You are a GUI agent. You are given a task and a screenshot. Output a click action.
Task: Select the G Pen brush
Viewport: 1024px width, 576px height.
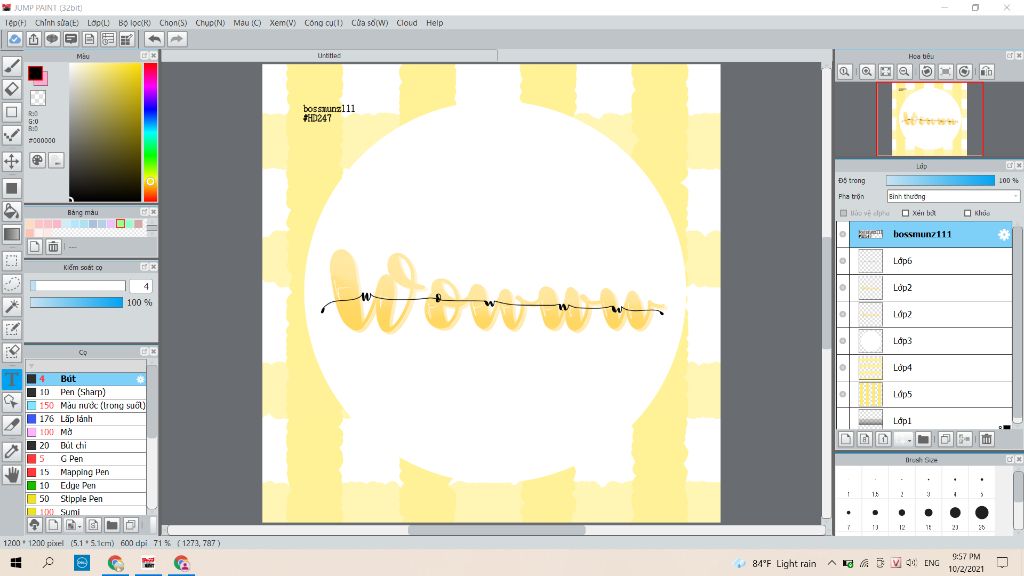tap(86, 459)
